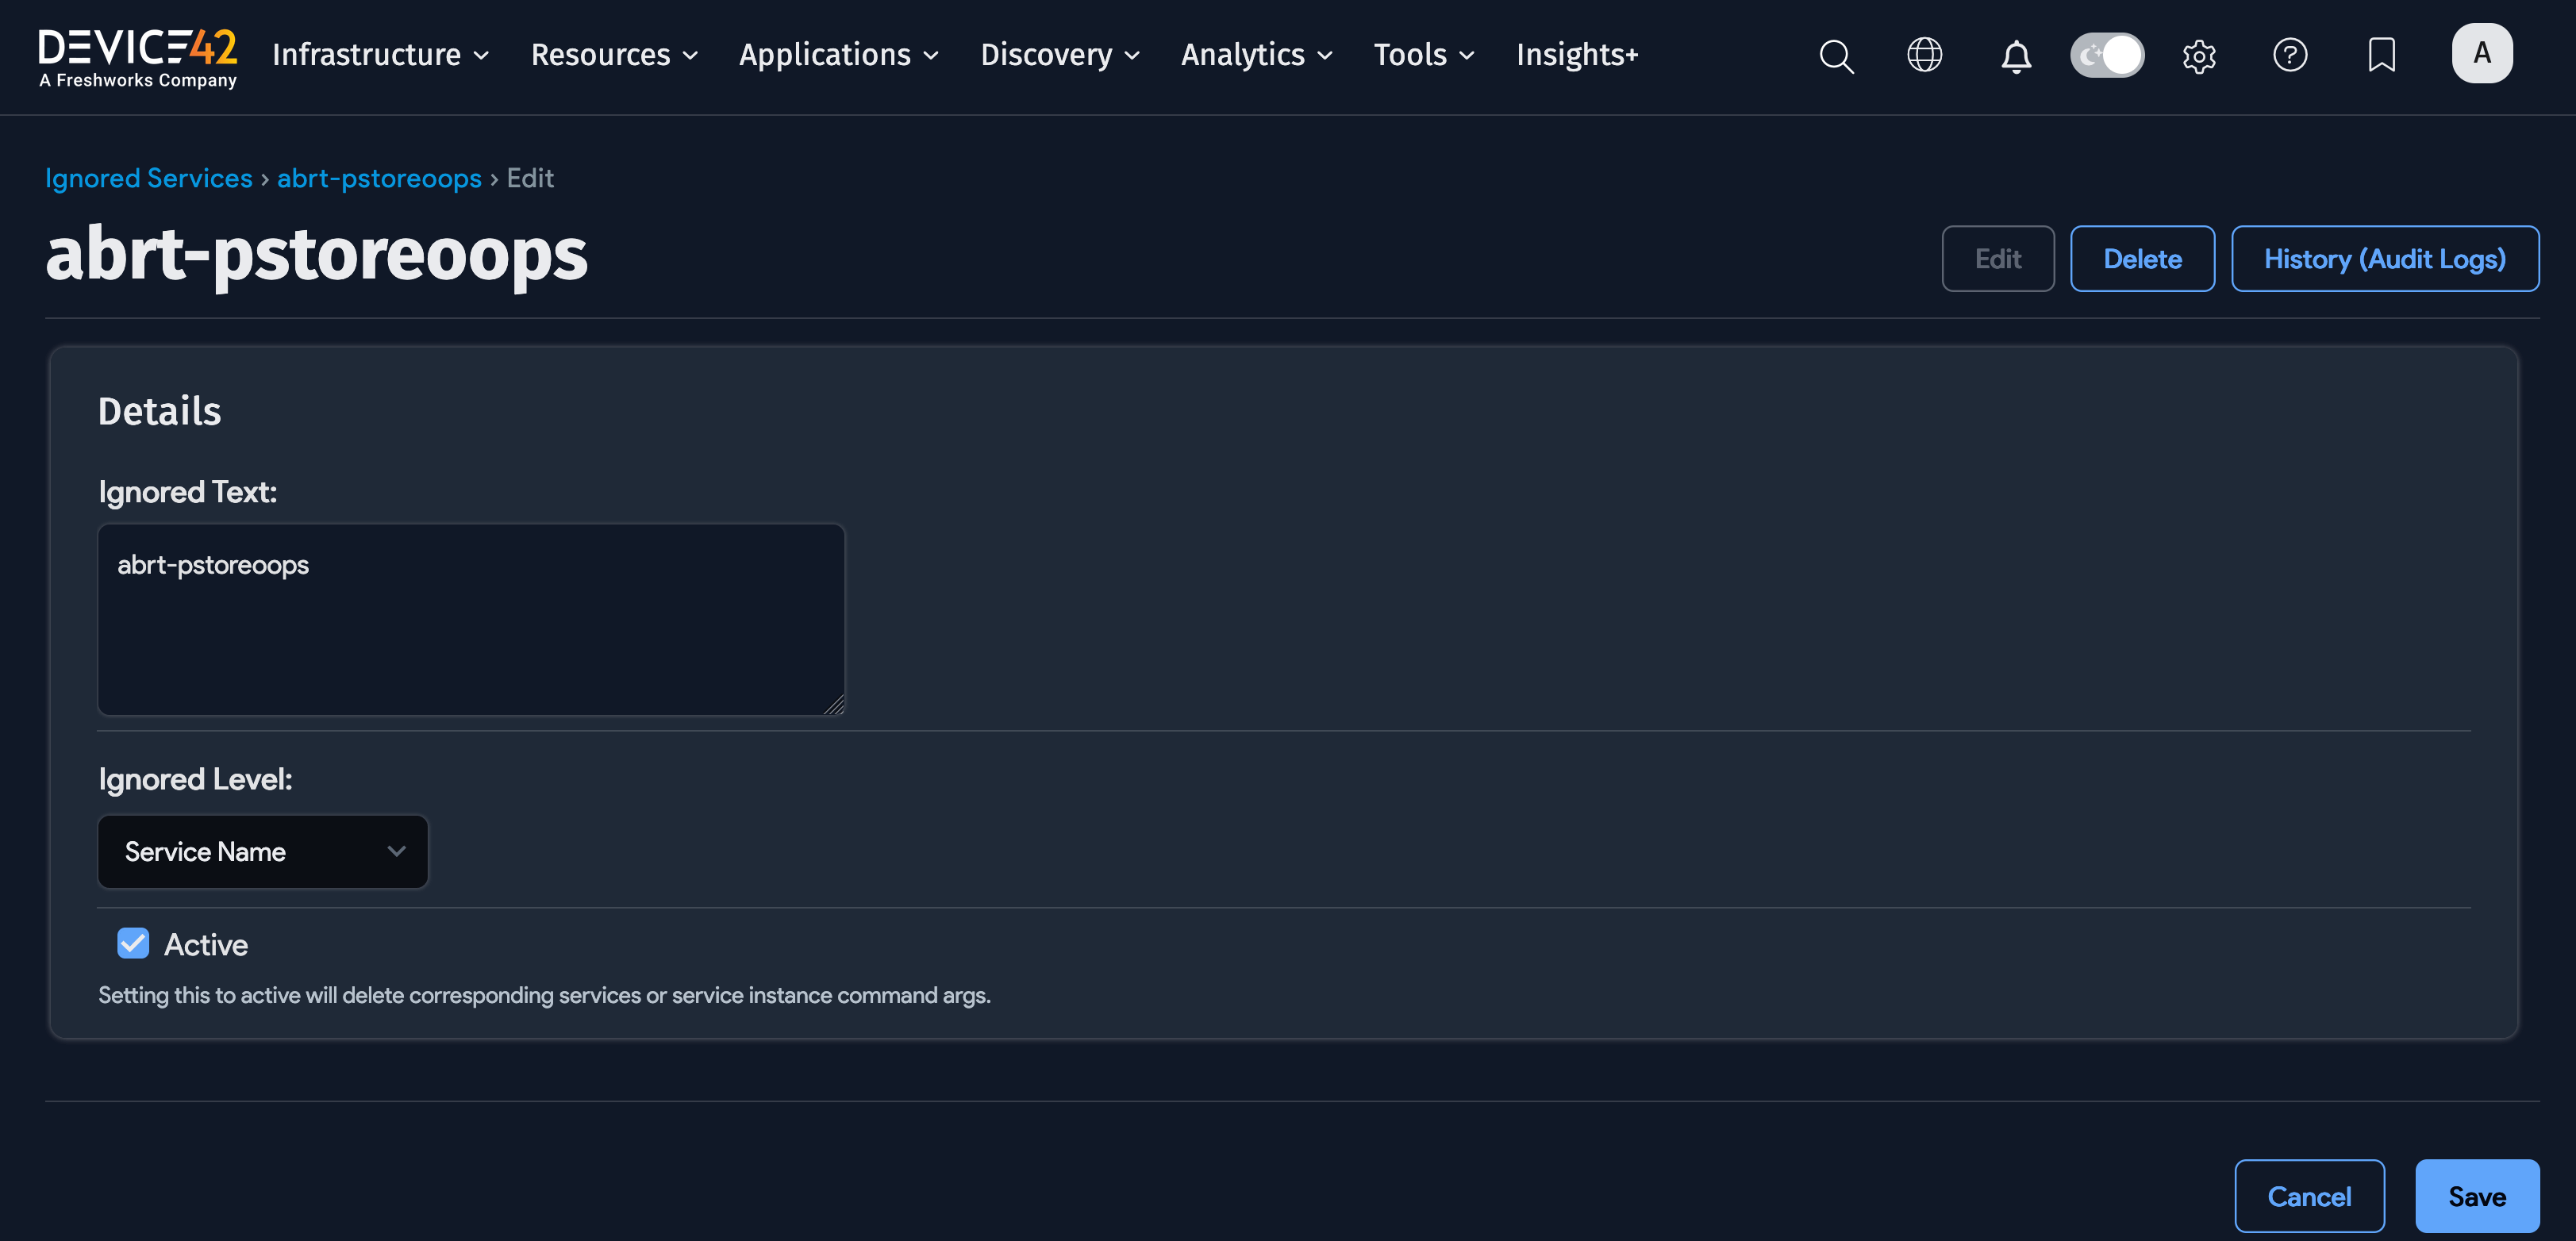2576x1241 pixels.
Task: Click the globe language icon
Action: [1924, 55]
